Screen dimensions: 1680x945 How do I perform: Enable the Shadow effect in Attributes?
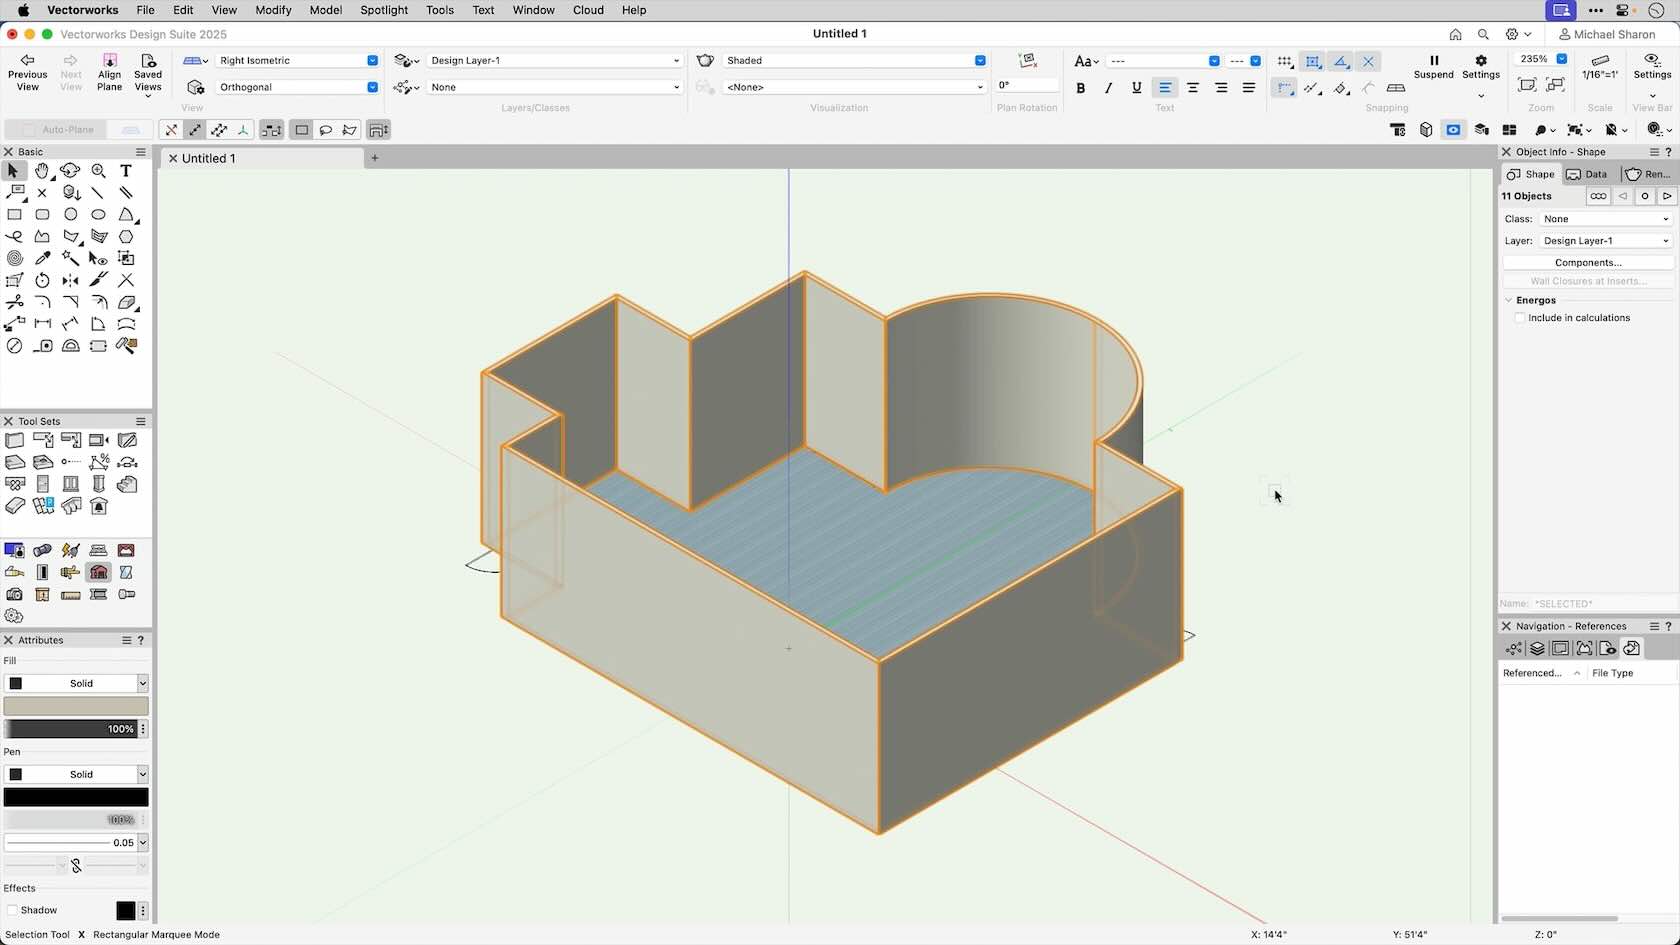point(12,910)
